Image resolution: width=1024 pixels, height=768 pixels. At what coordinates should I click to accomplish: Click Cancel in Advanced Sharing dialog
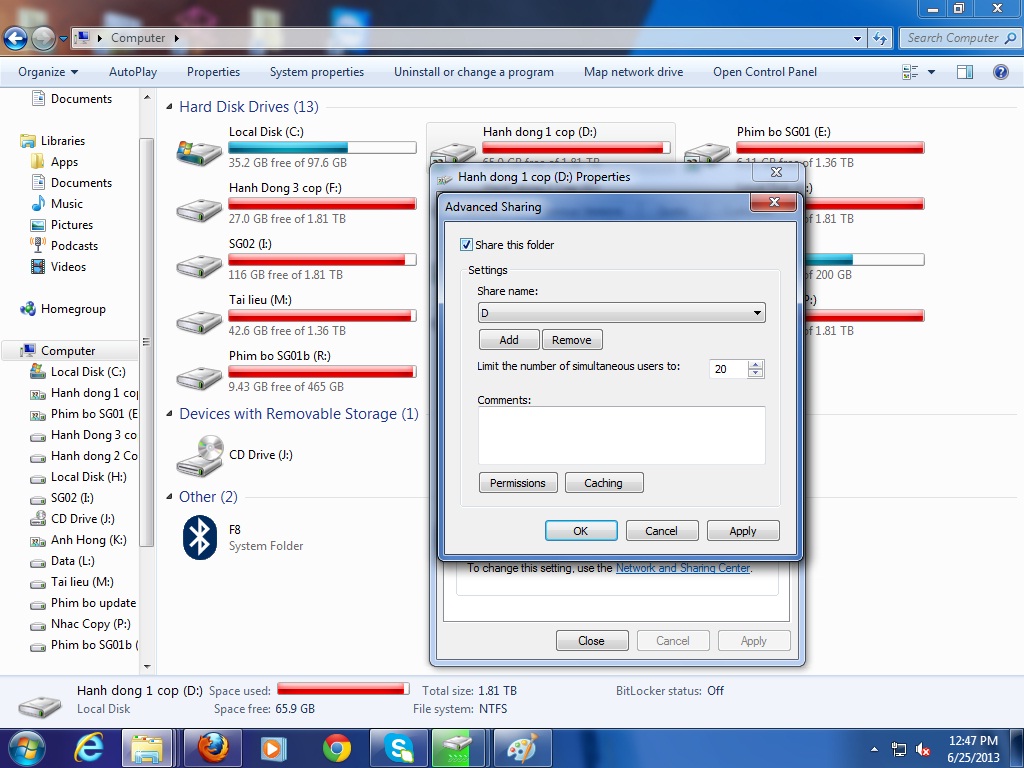662,531
